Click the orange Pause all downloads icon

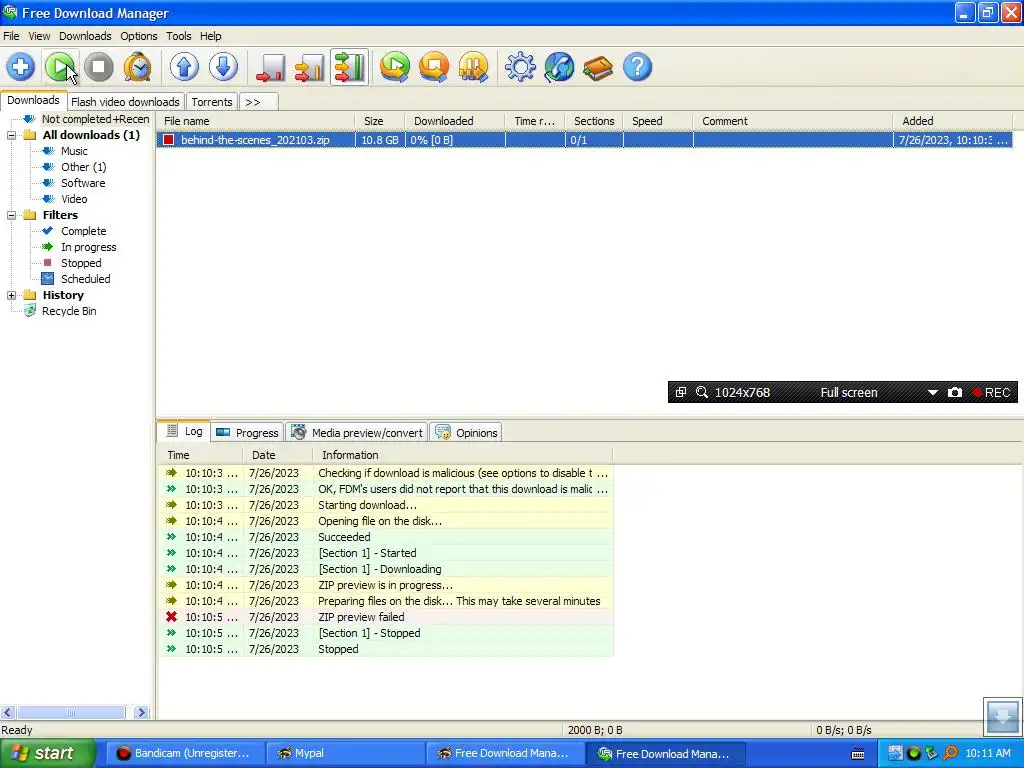[x=473, y=67]
